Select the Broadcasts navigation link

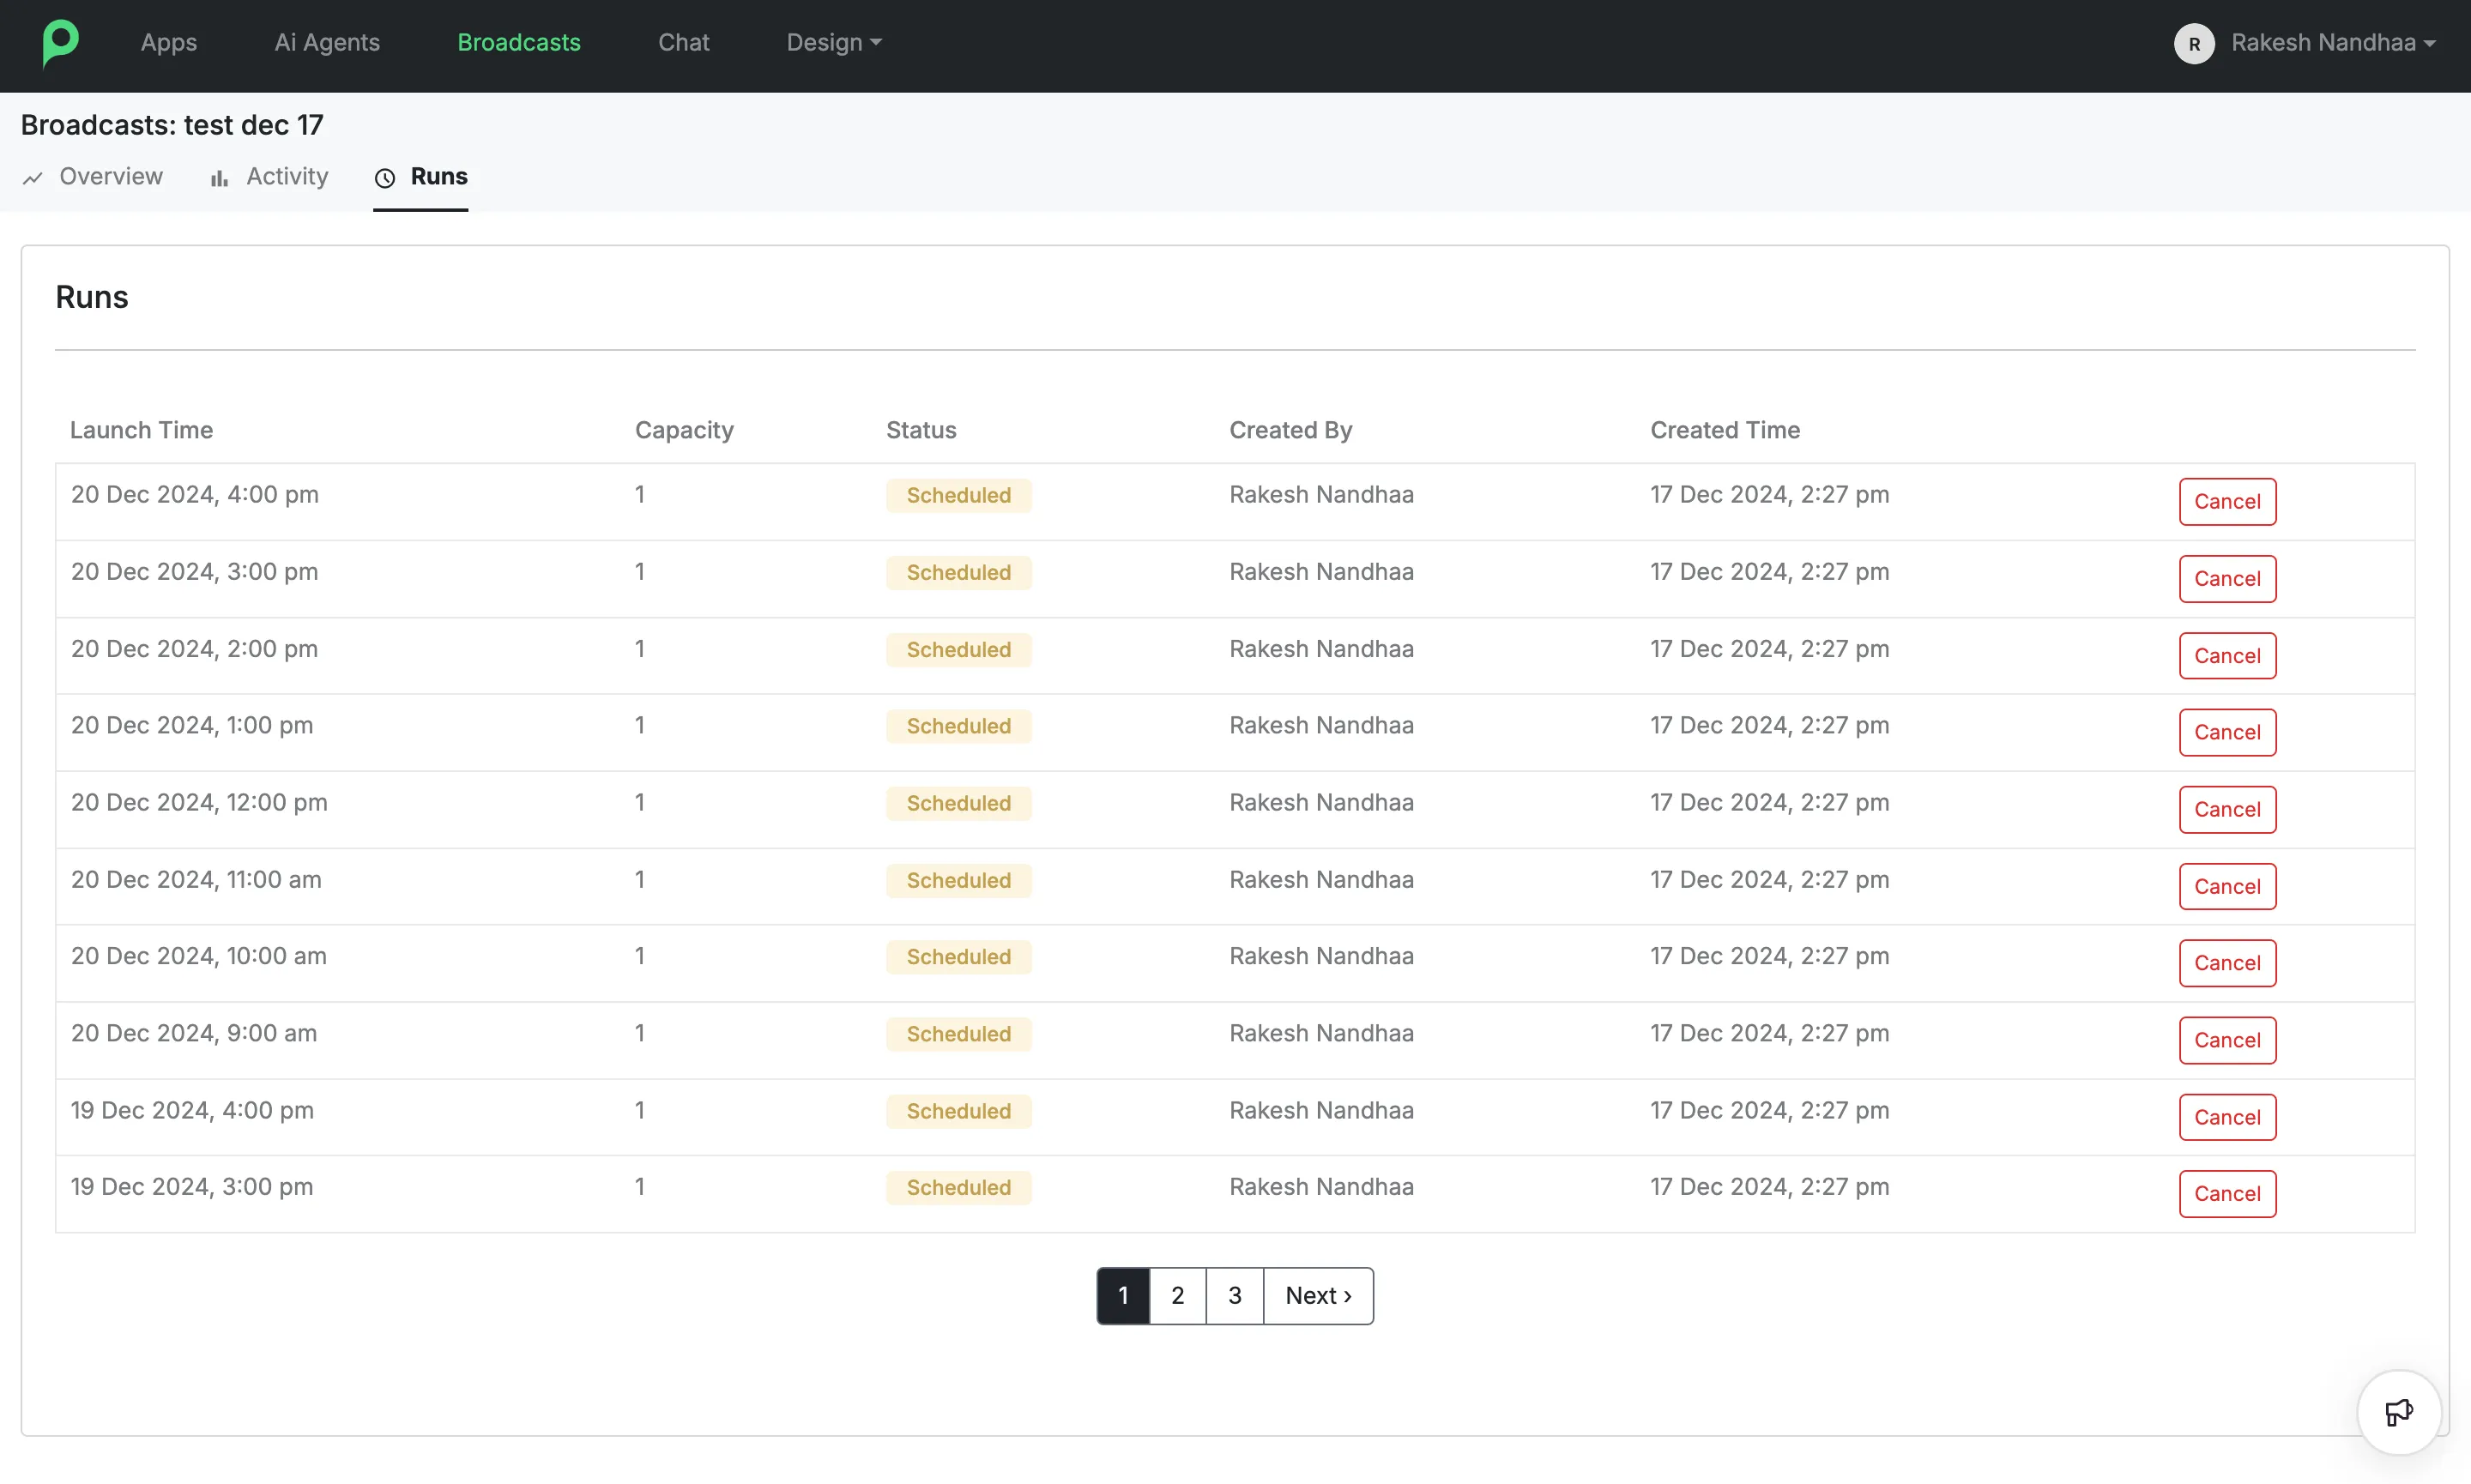[519, 42]
